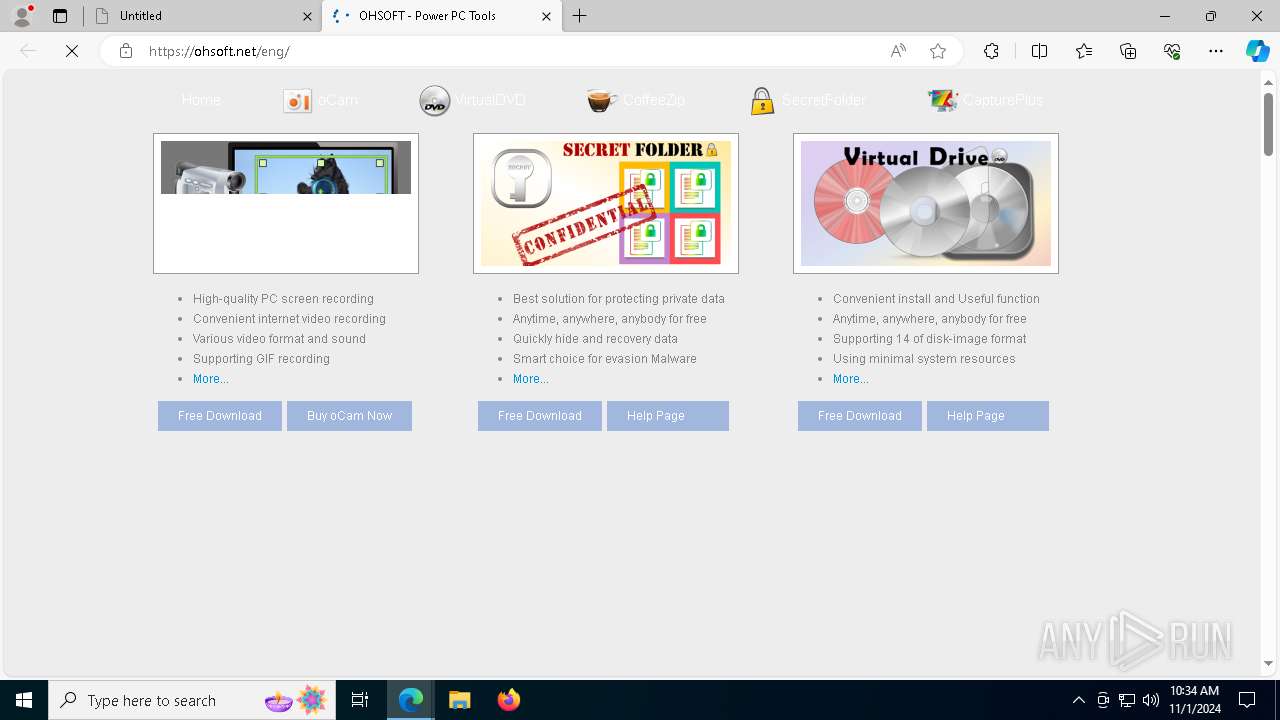The width and height of the screenshot is (1280, 720).
Task: Click Buy oCam Now button
Action: pos(349,416)
